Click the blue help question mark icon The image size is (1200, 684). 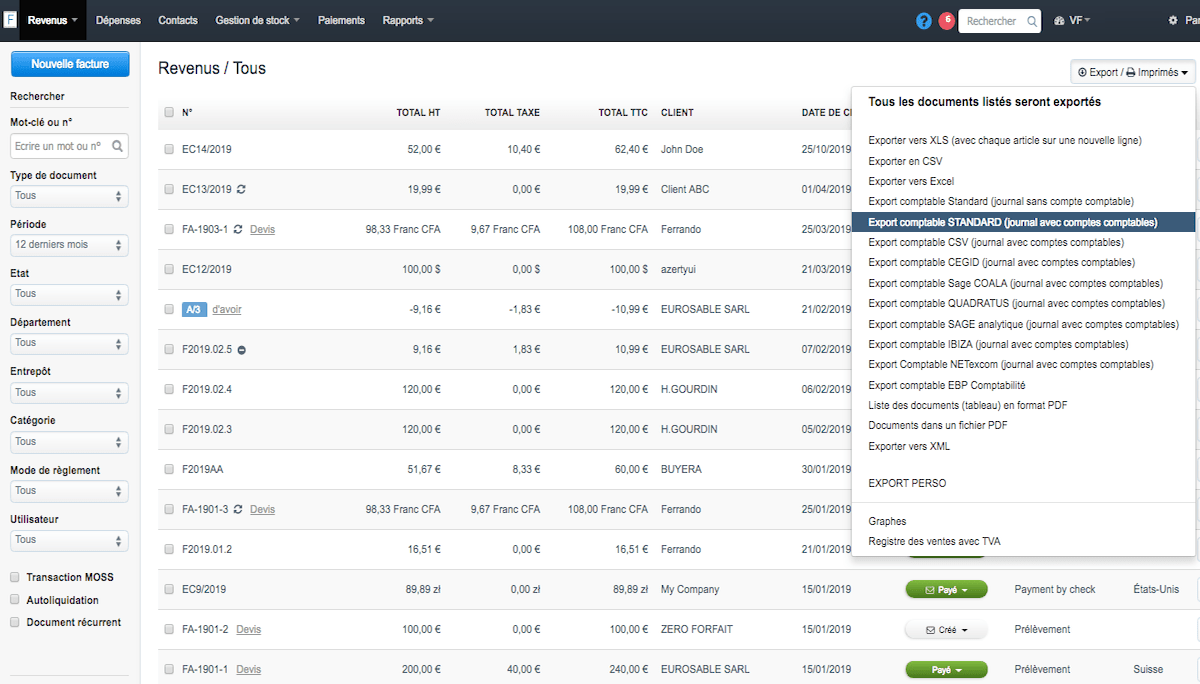pyautogui.click(x=924, y=21)
